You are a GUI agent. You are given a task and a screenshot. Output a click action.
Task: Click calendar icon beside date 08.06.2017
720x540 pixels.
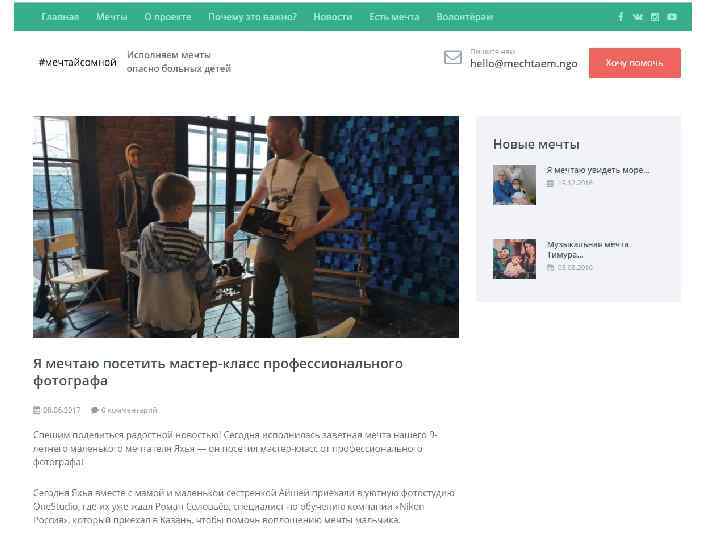(37, 410)
